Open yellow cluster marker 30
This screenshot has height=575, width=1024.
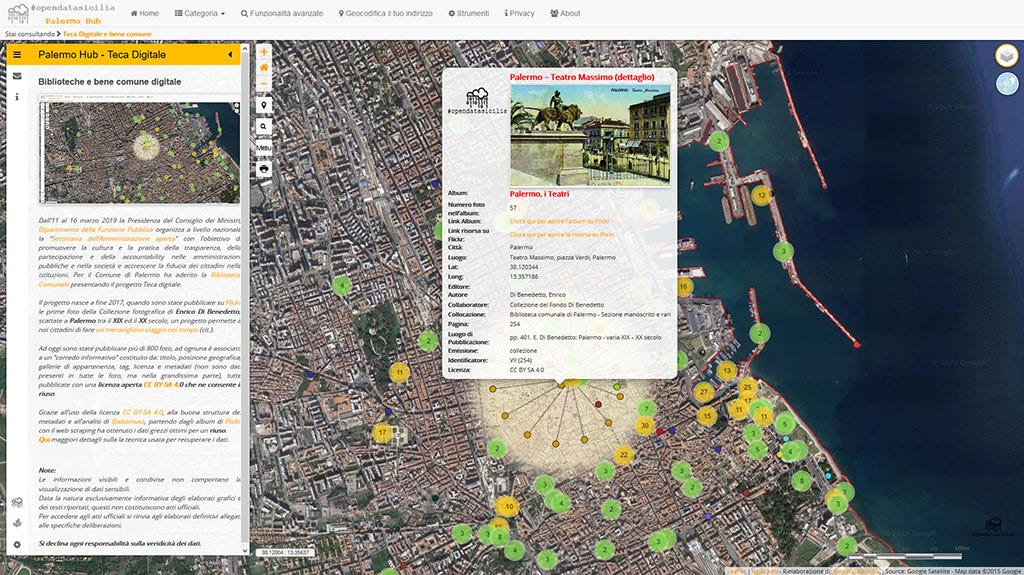(x=645, y=425)
